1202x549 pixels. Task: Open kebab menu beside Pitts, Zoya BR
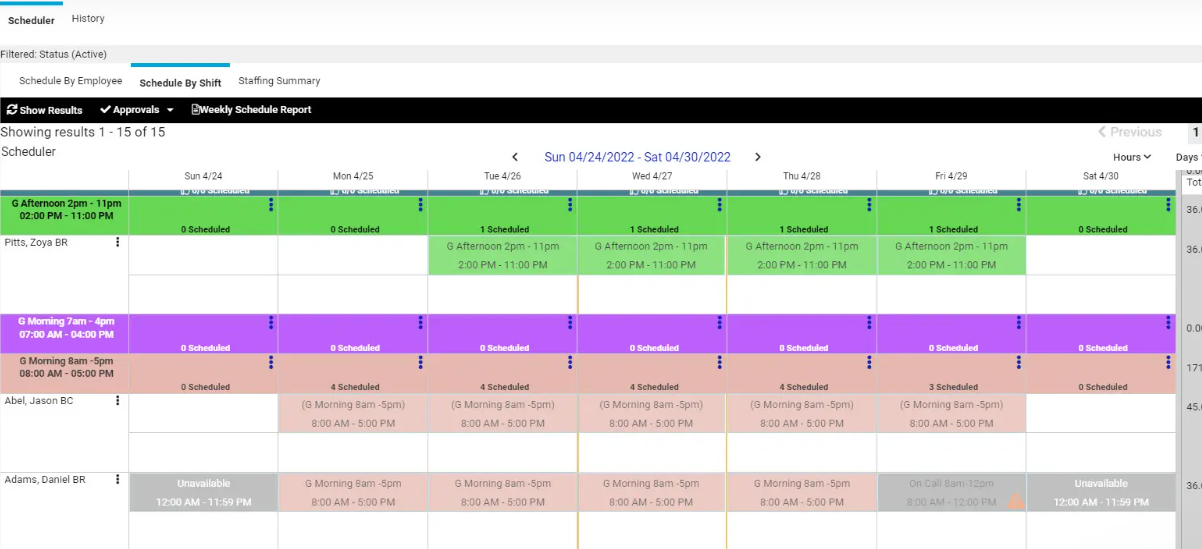[118, 242]
